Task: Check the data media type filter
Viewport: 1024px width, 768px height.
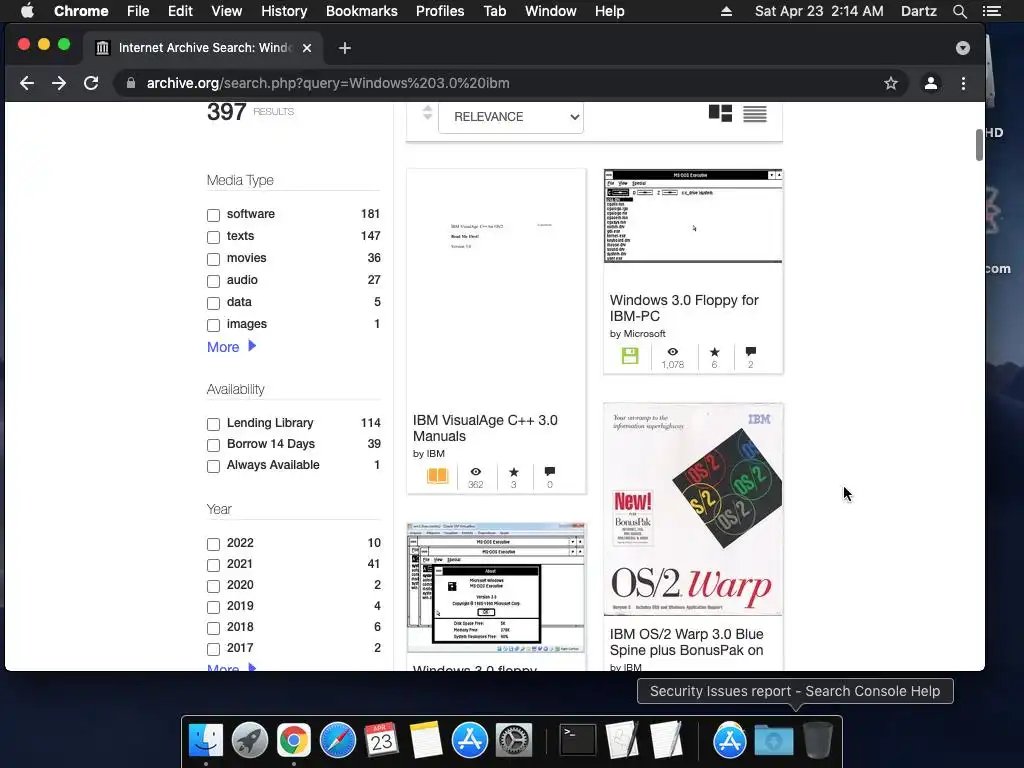Action: (214, 303)
